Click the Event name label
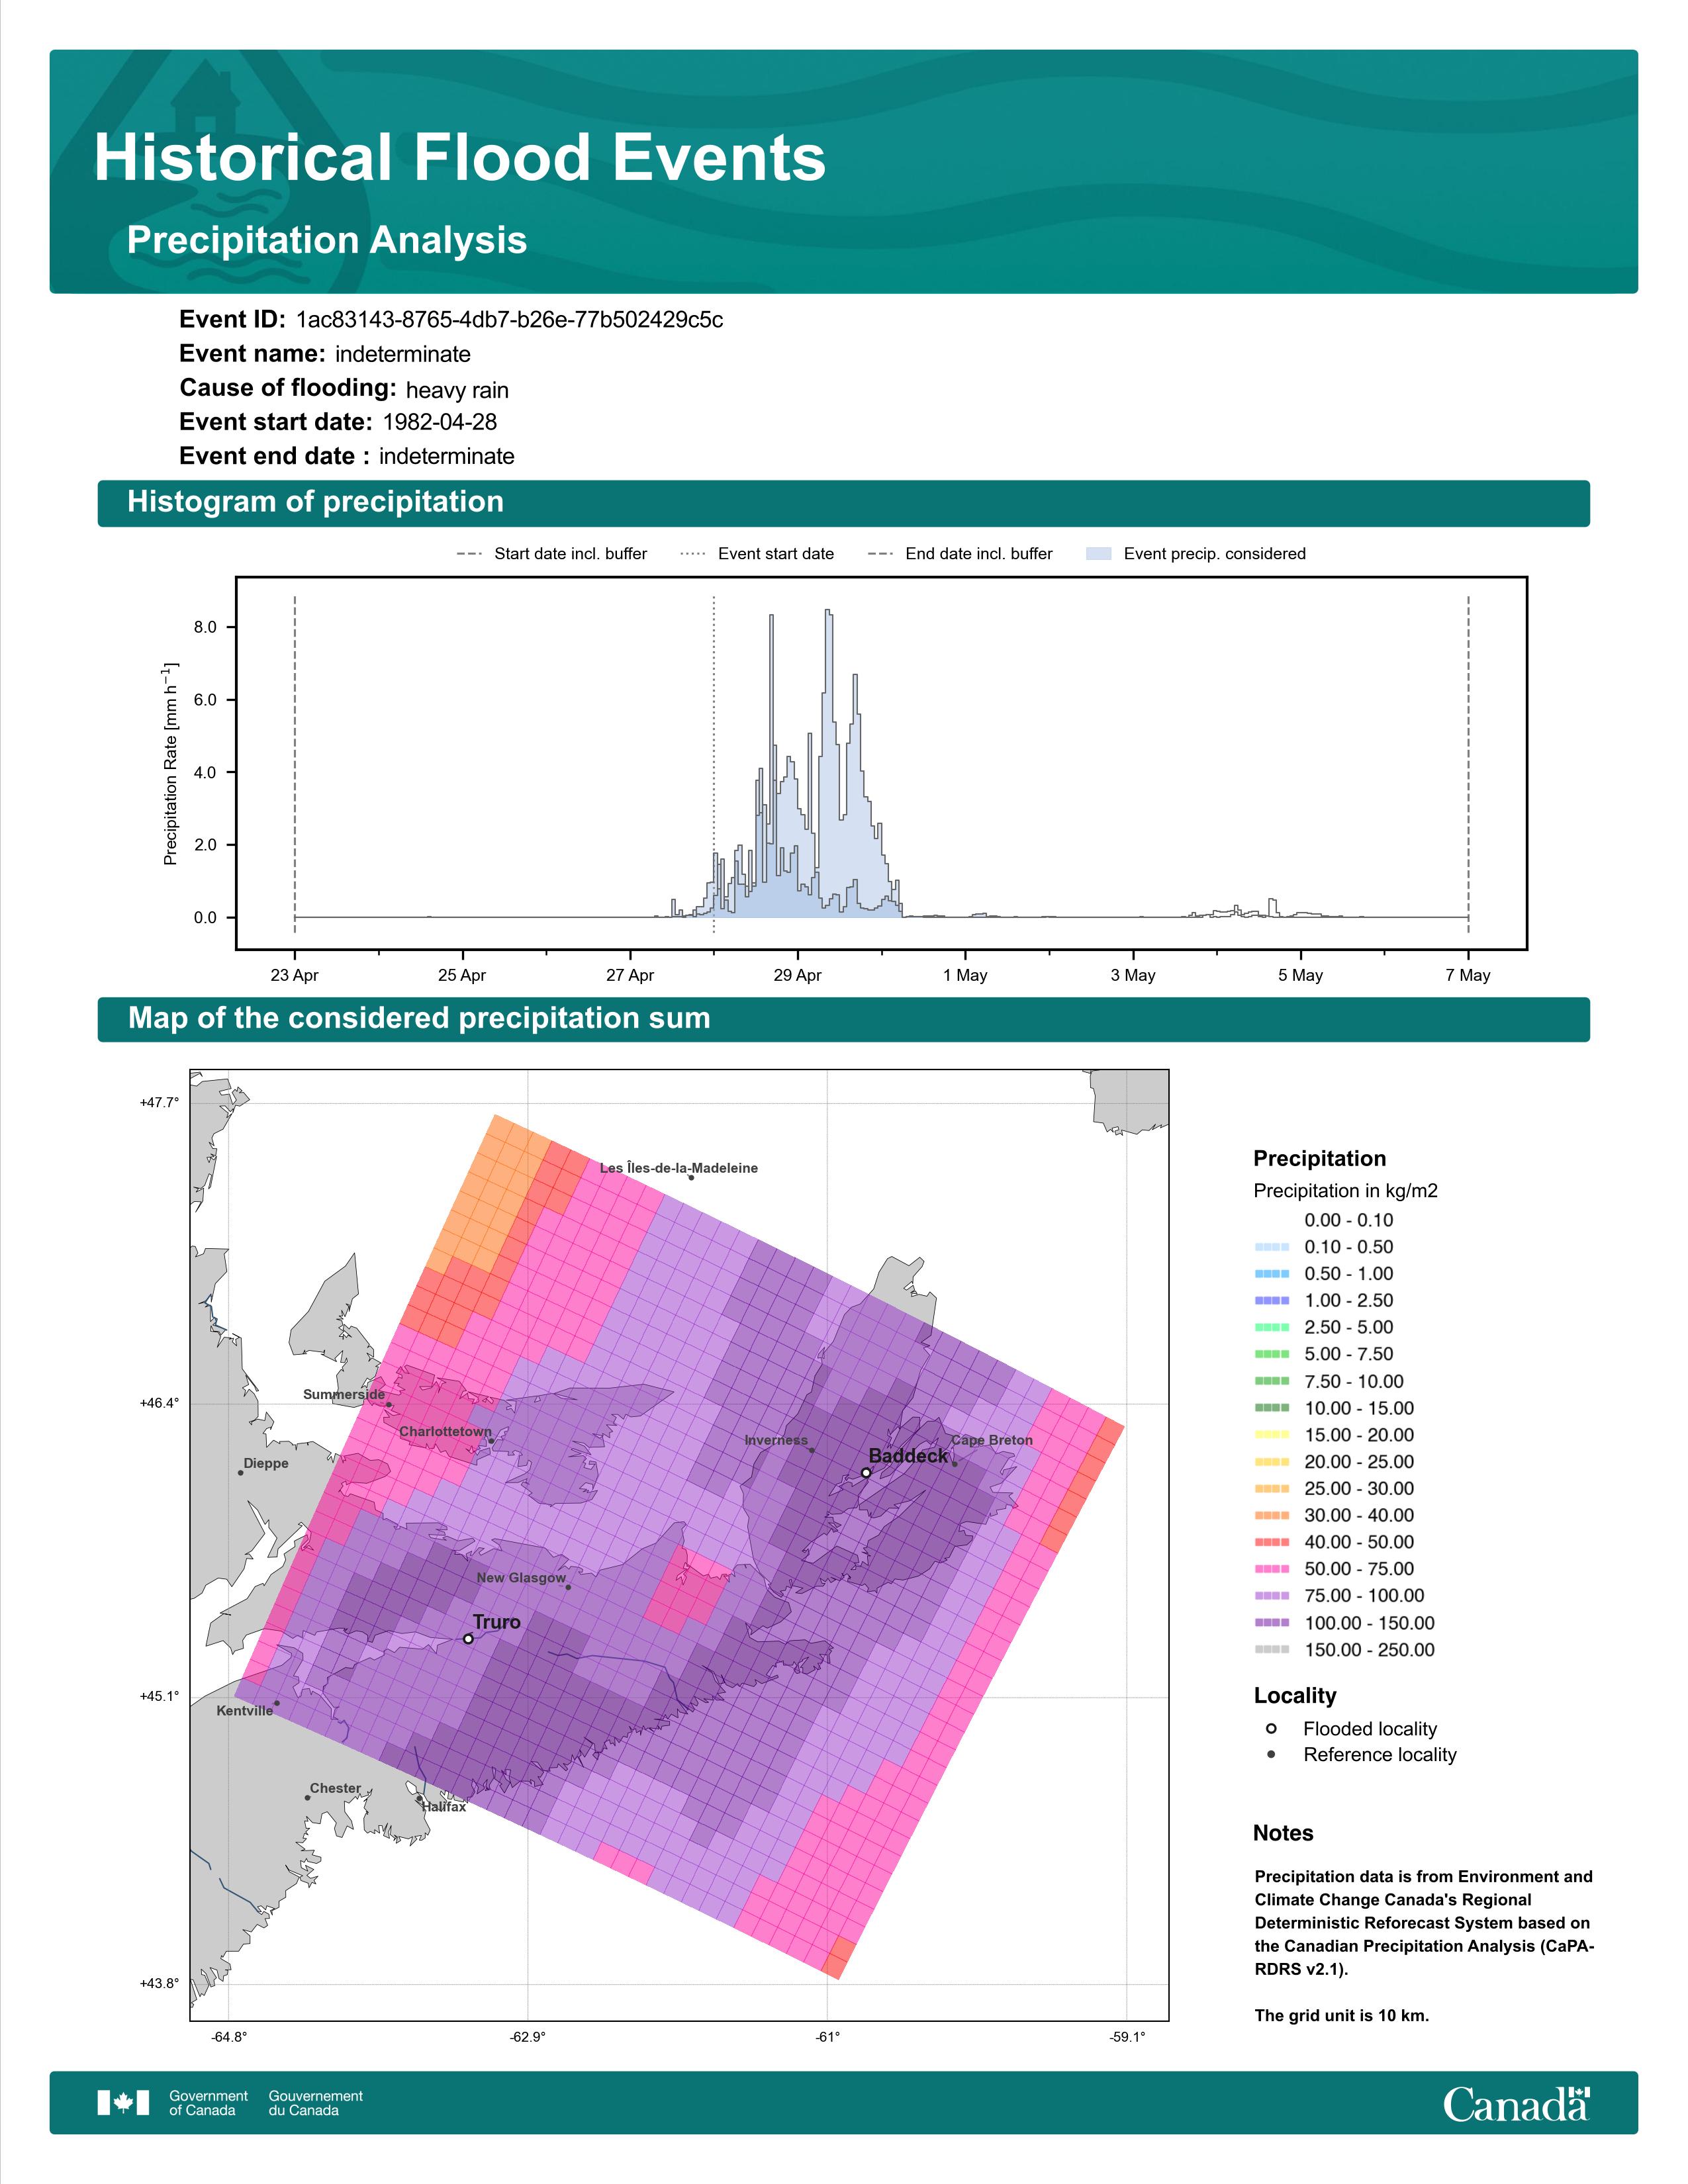The height and width of the screenshot is (2184, 1688). click(x=252, y=354)
